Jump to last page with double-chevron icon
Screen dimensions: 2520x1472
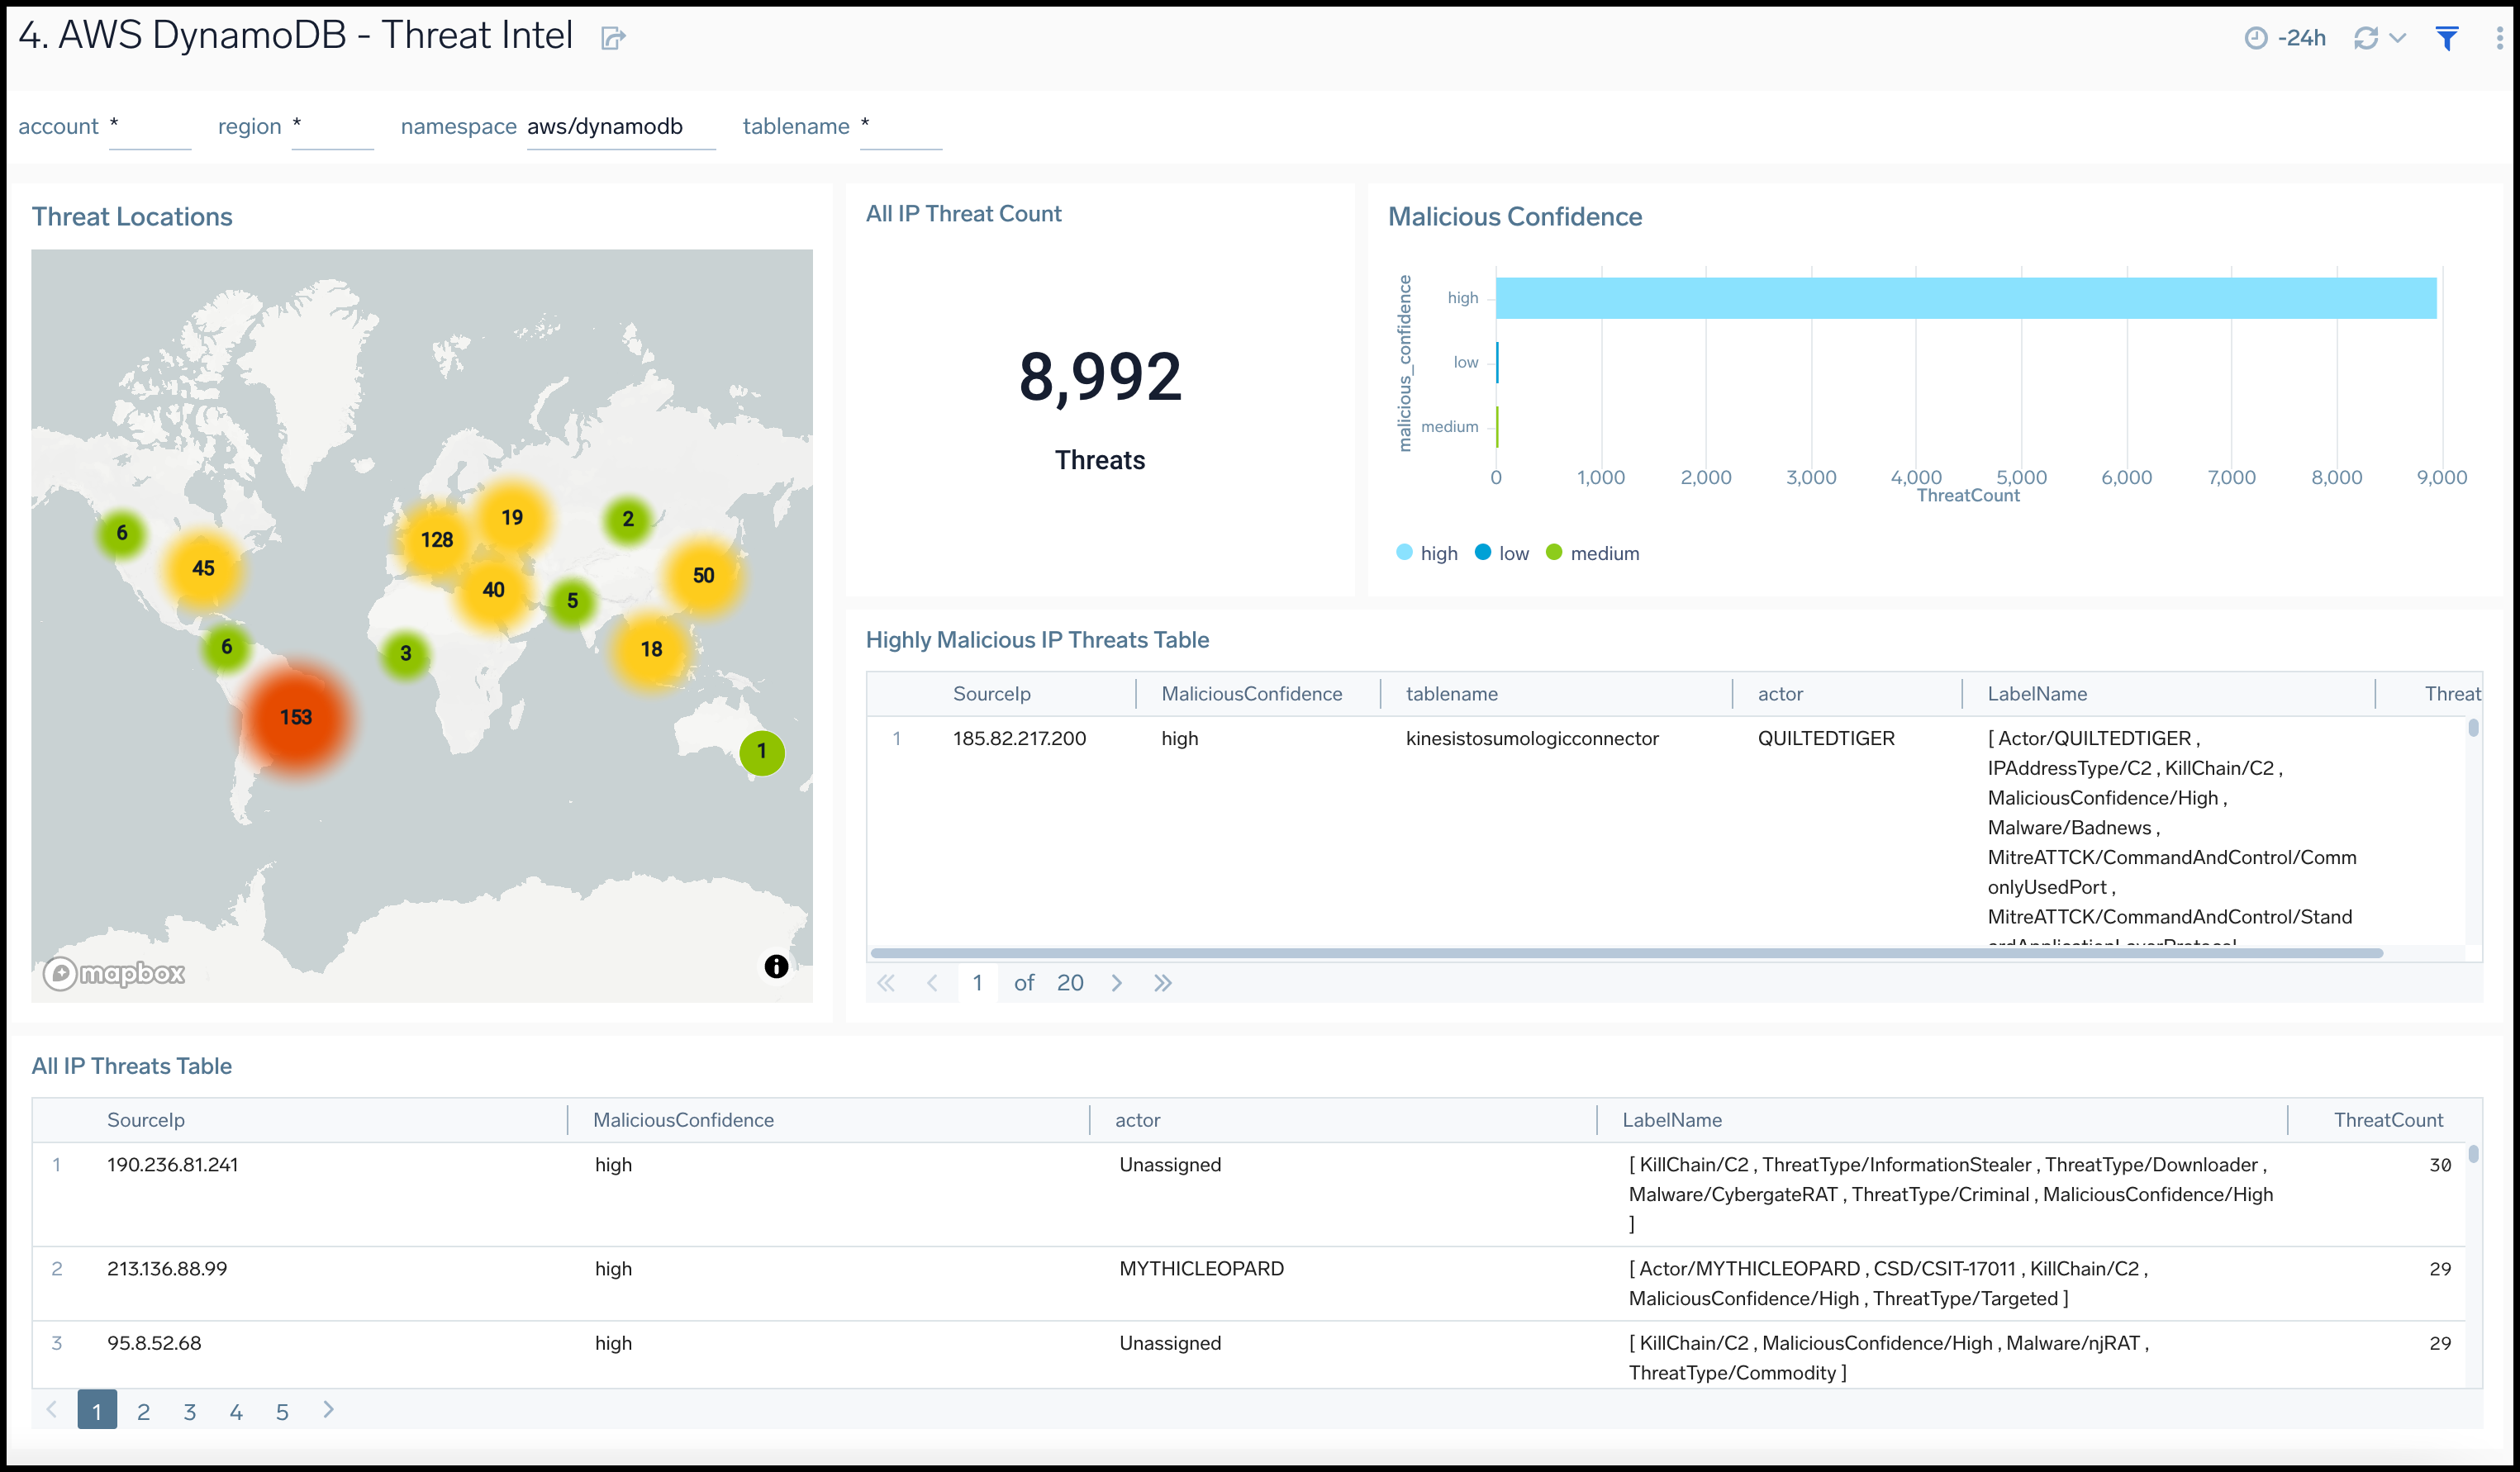click(x=1163, y=983)
